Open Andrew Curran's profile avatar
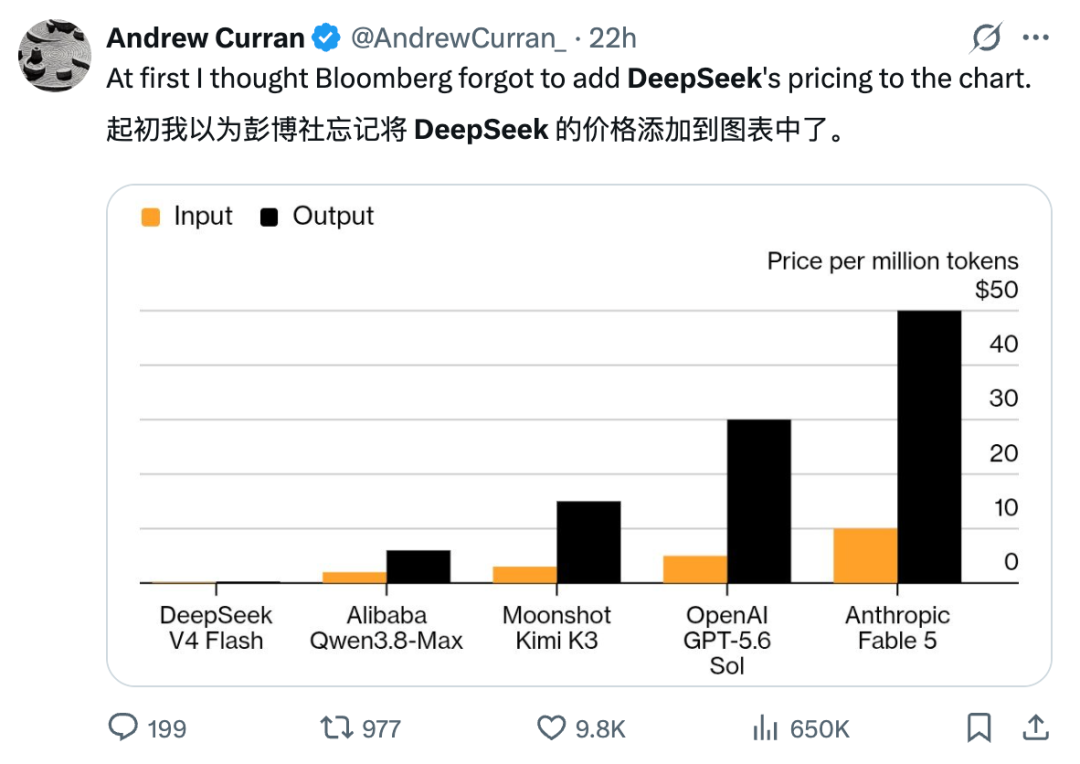1080x764 pixels. [x=54, y=55]
